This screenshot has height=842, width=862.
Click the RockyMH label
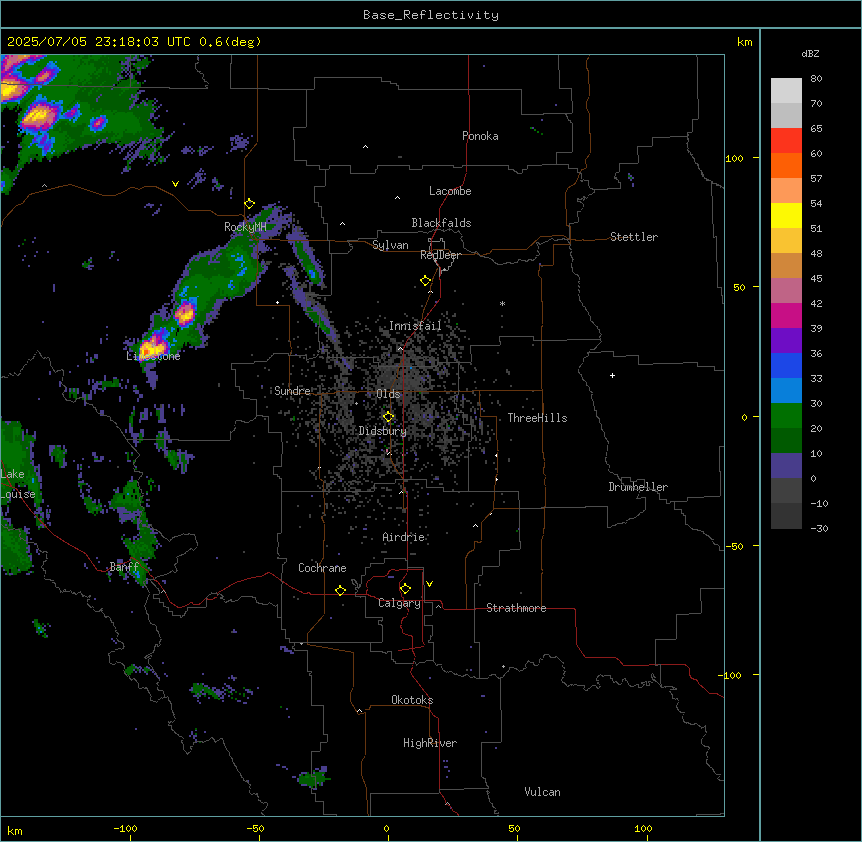[x=245, y=227]
